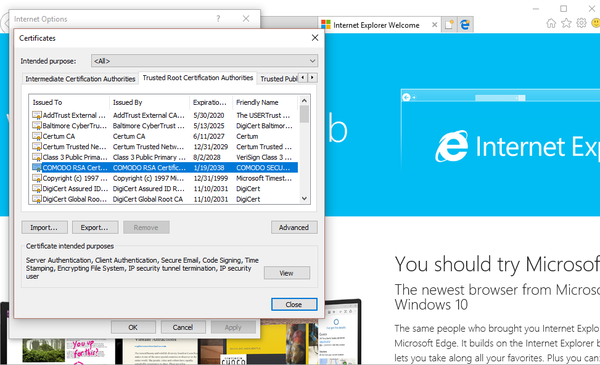Click expiration date 12/31/1999
Screen dimensions: 600x365
(x=210, y=178)
